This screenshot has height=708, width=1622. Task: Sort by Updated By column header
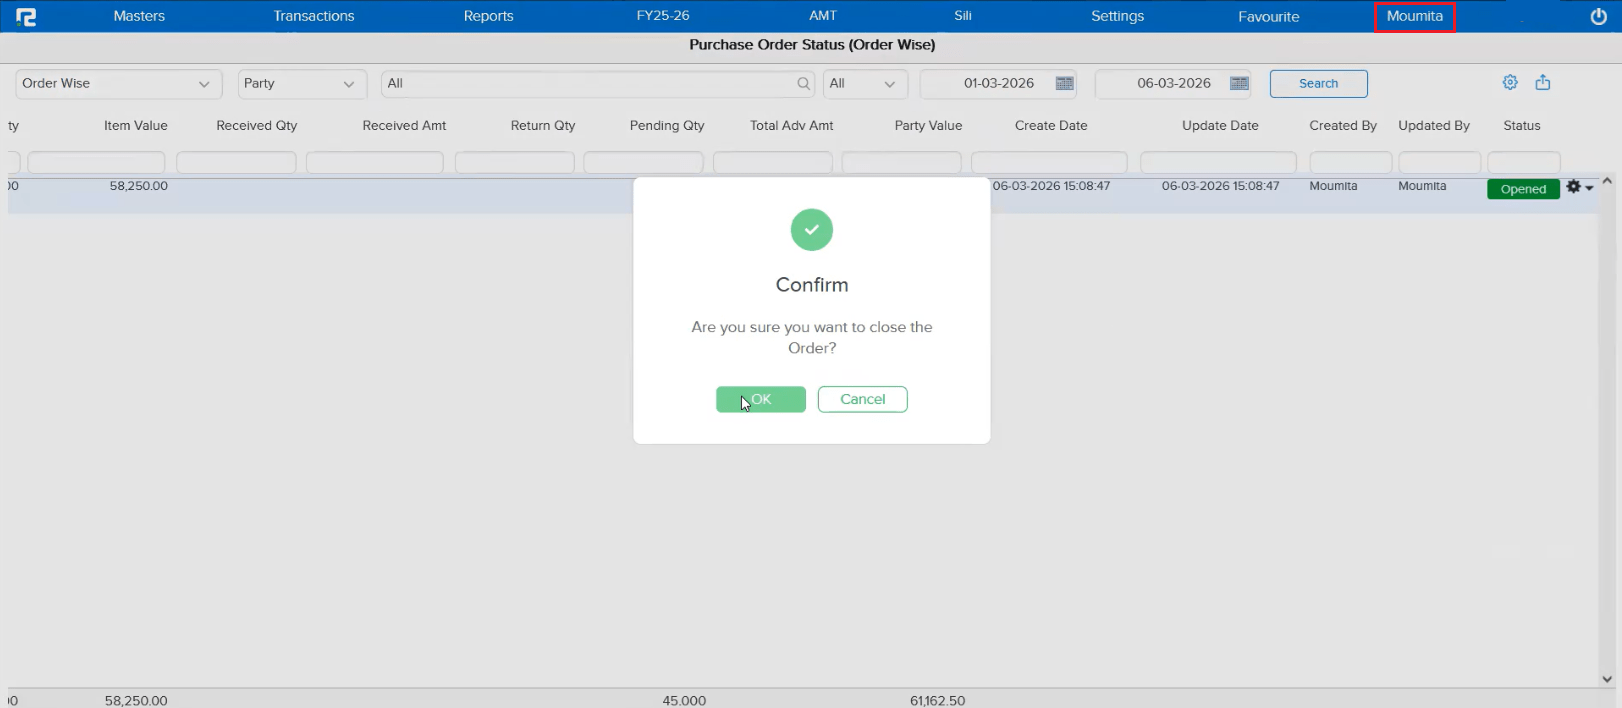pyautogui.click(x=1434, y=126)
